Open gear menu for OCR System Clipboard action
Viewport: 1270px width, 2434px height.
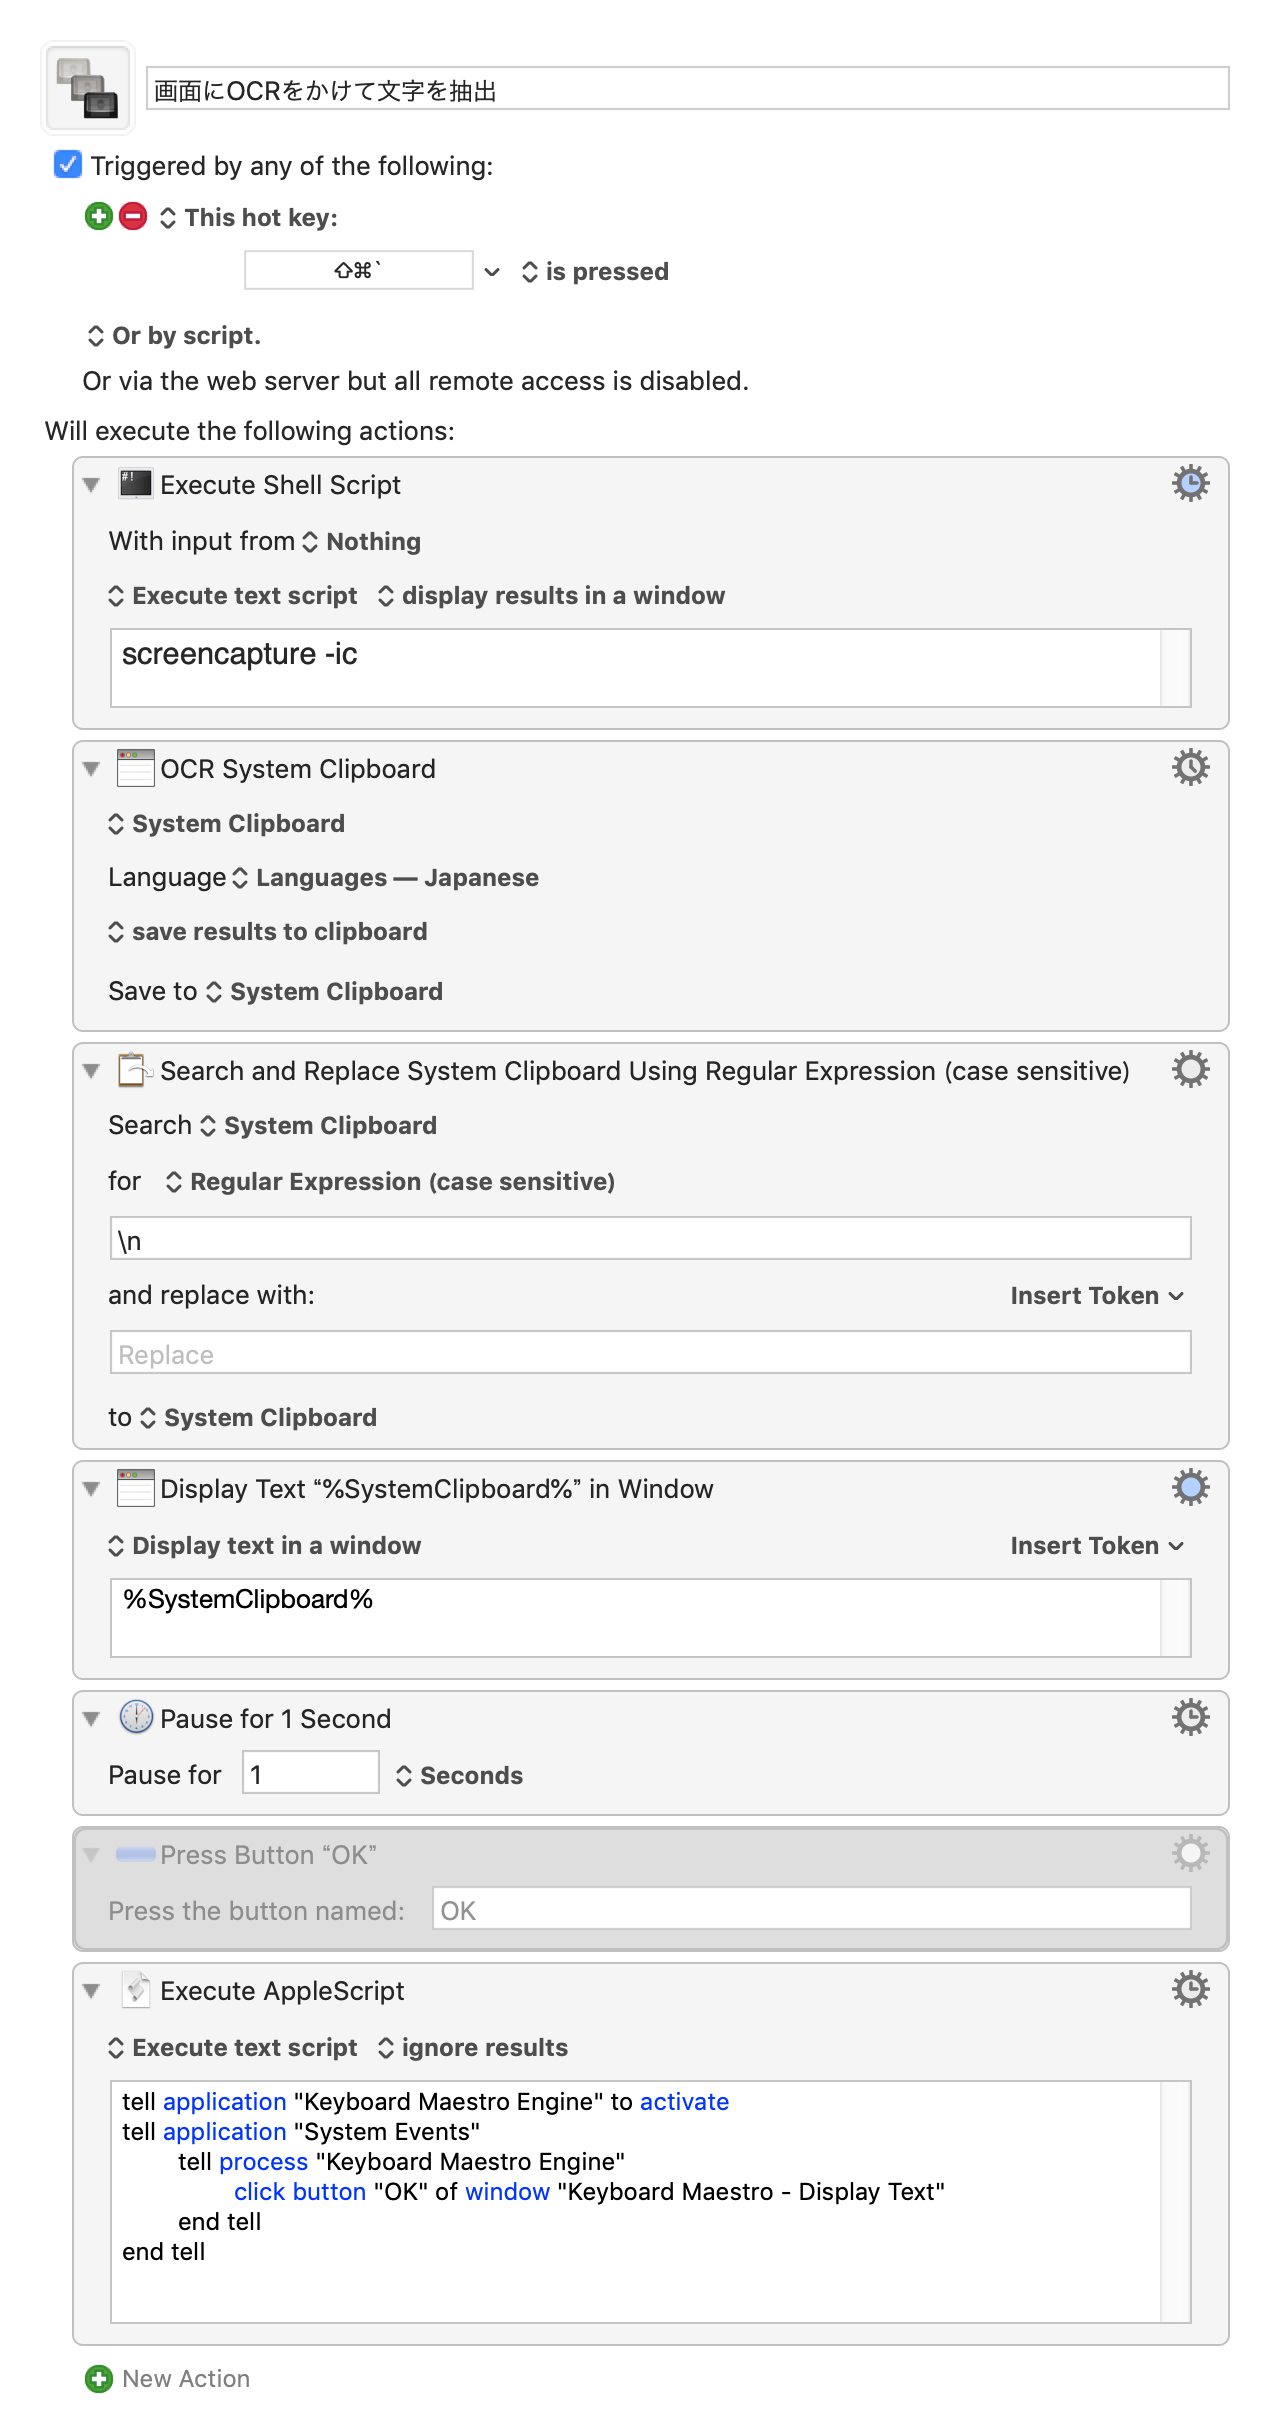tap(1190, 768)
